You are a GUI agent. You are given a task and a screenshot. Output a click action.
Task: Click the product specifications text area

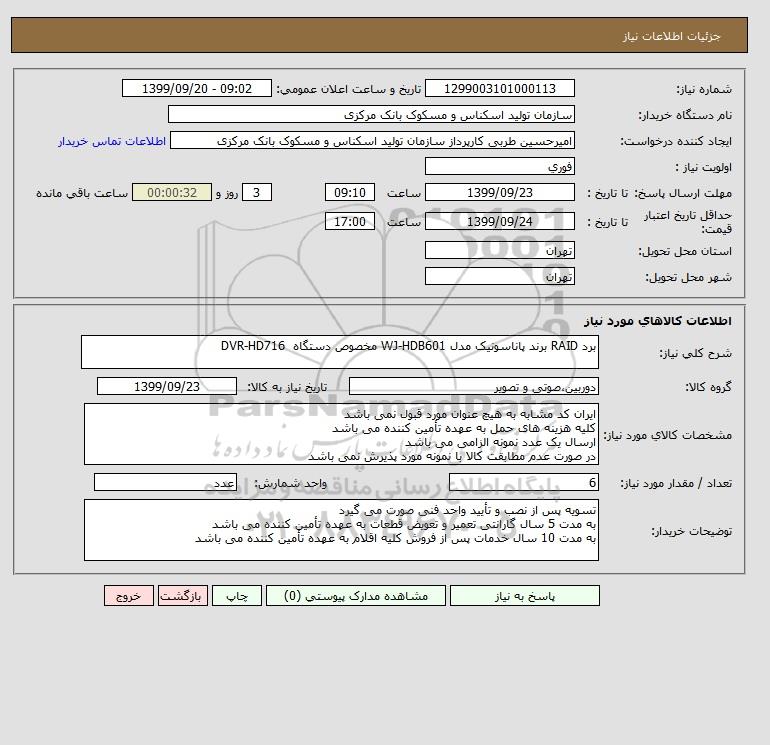(341, 434)
